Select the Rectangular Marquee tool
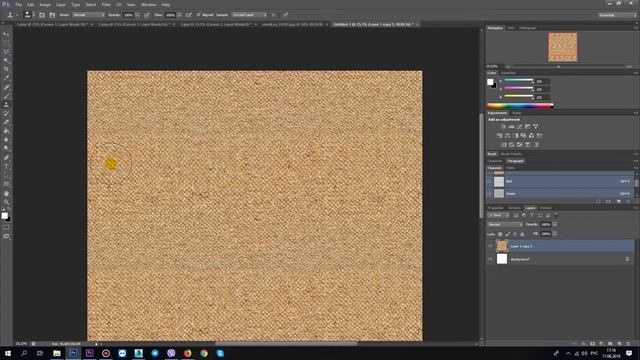640x360 pixels. [6, 43]
